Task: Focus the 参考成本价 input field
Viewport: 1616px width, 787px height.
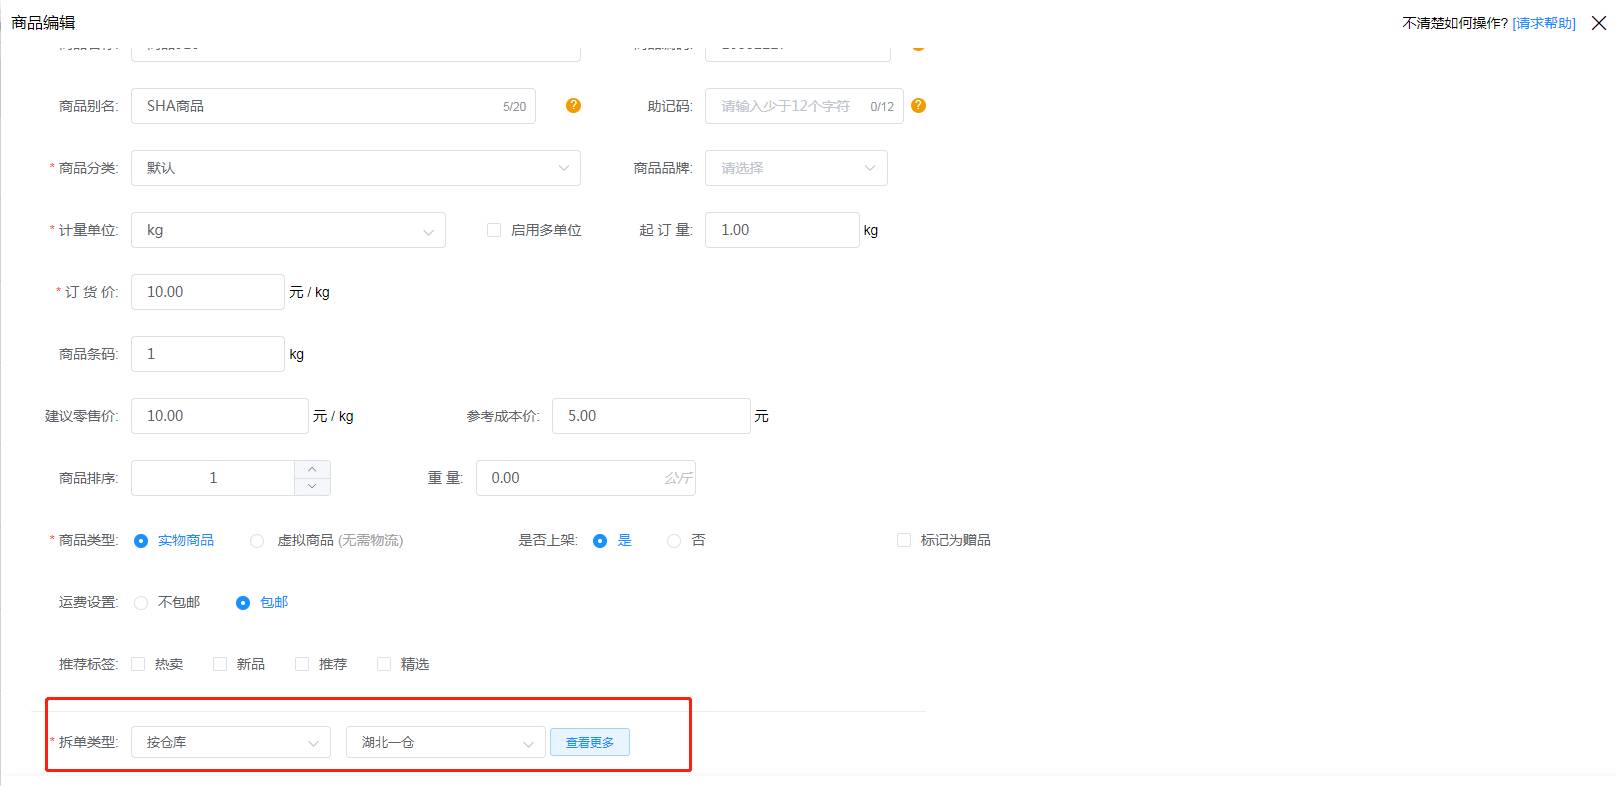Action: pyautogui.click(x=650, y=416)
